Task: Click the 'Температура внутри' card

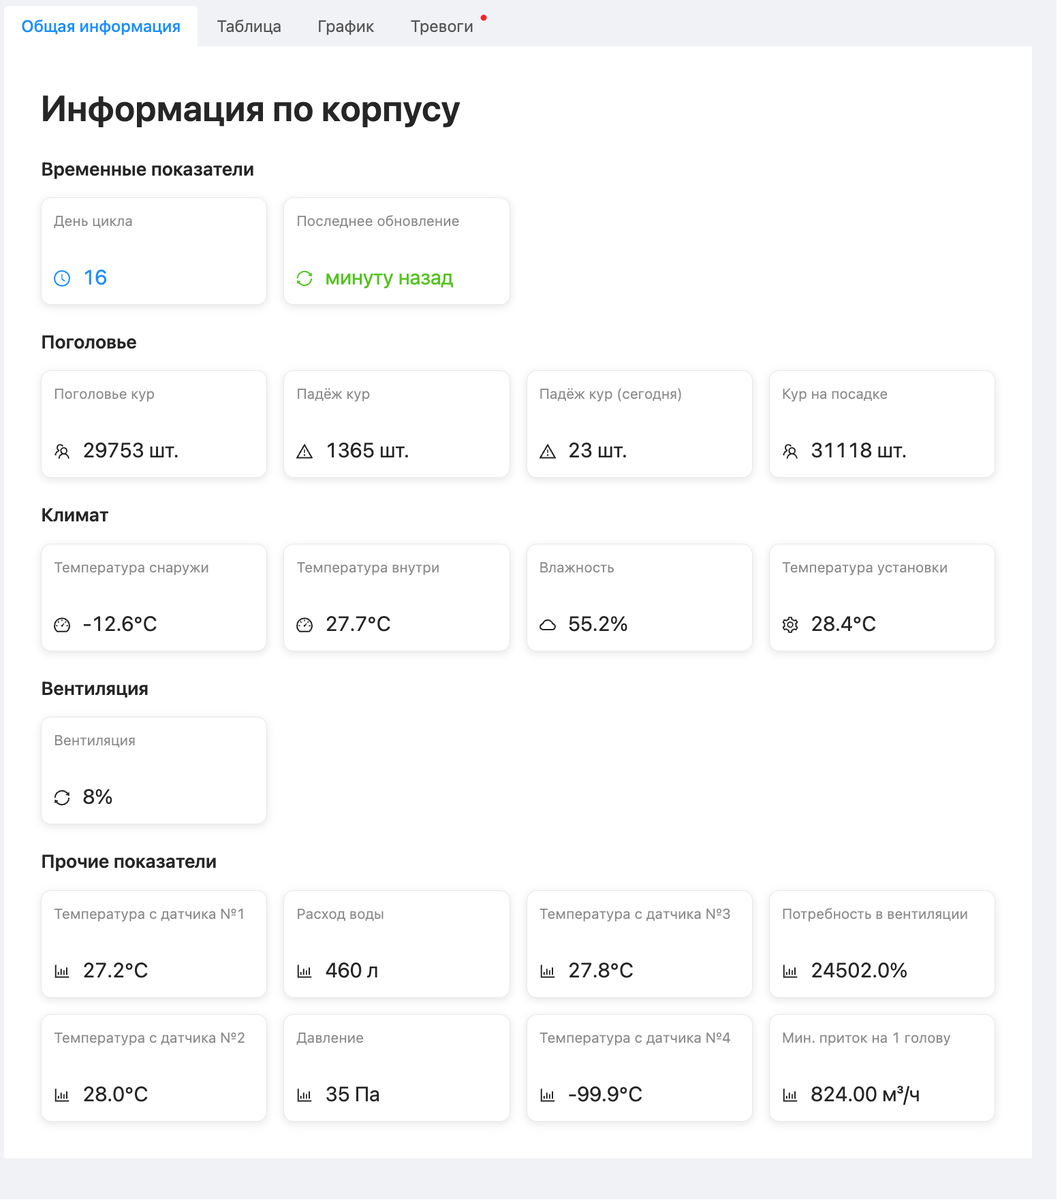Action: coord(396,597)
